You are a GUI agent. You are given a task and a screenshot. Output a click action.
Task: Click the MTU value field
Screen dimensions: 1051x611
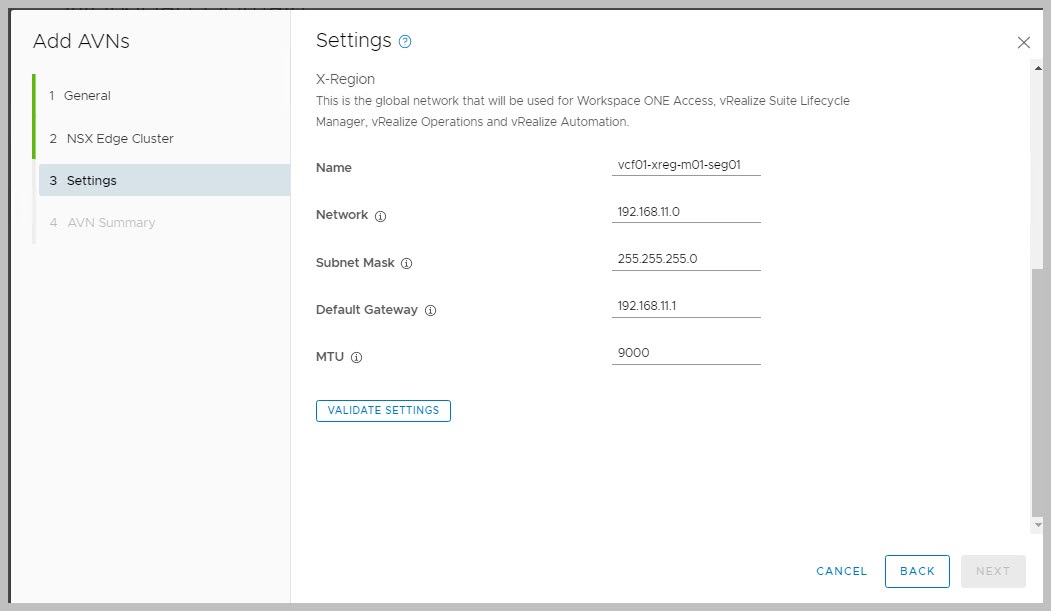point(686,353)
